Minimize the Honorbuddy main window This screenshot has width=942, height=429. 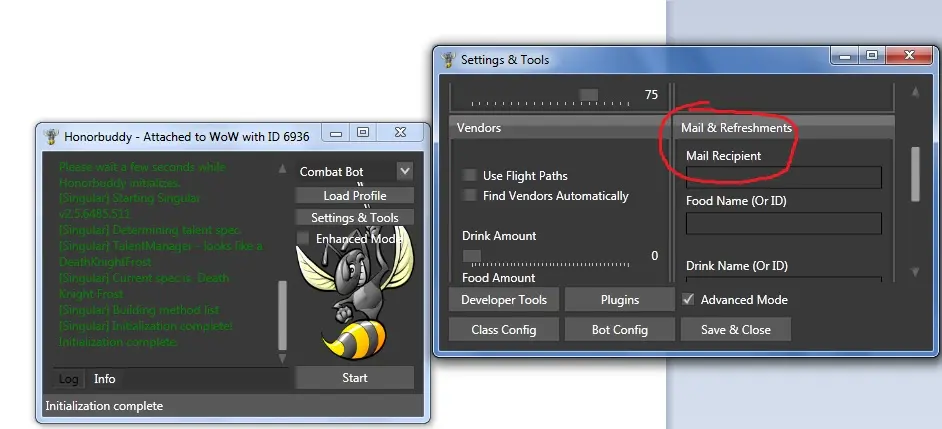[336, 133]
